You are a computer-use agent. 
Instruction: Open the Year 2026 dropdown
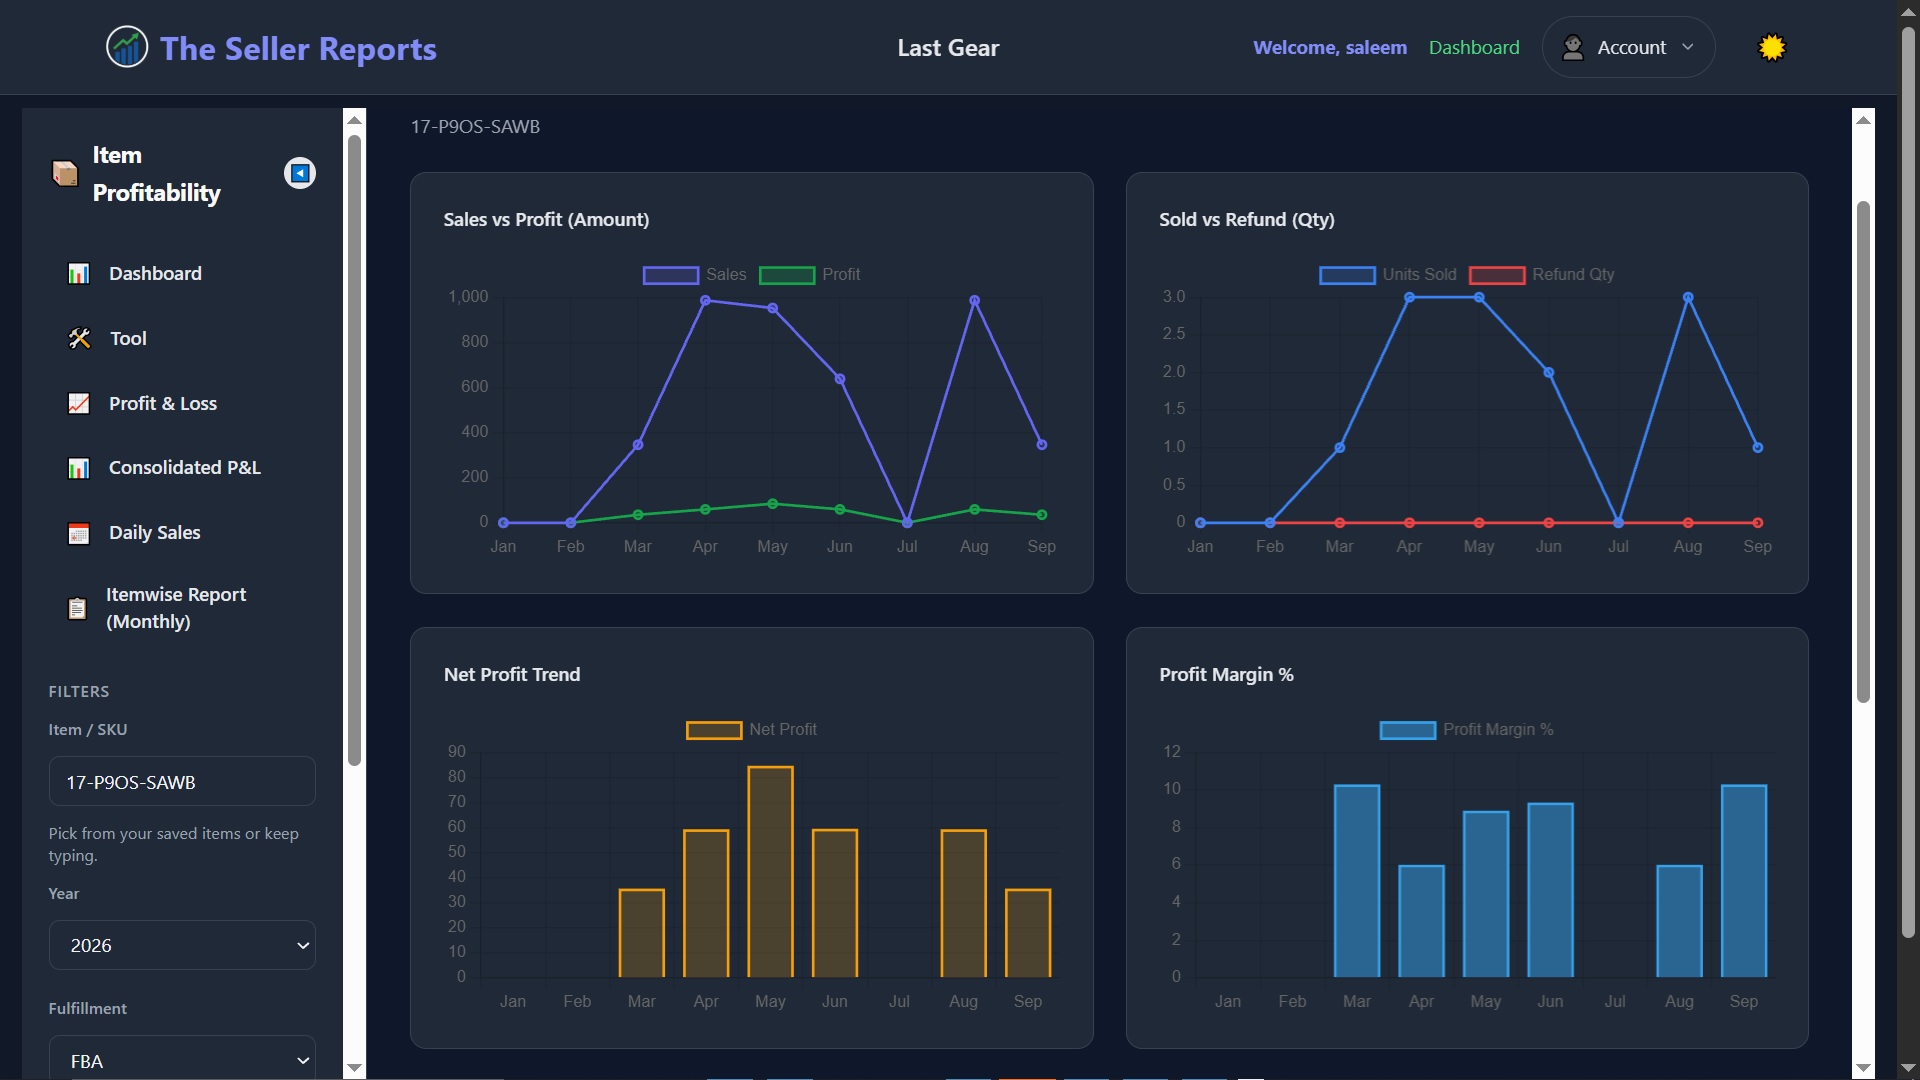tap(182, 945)
